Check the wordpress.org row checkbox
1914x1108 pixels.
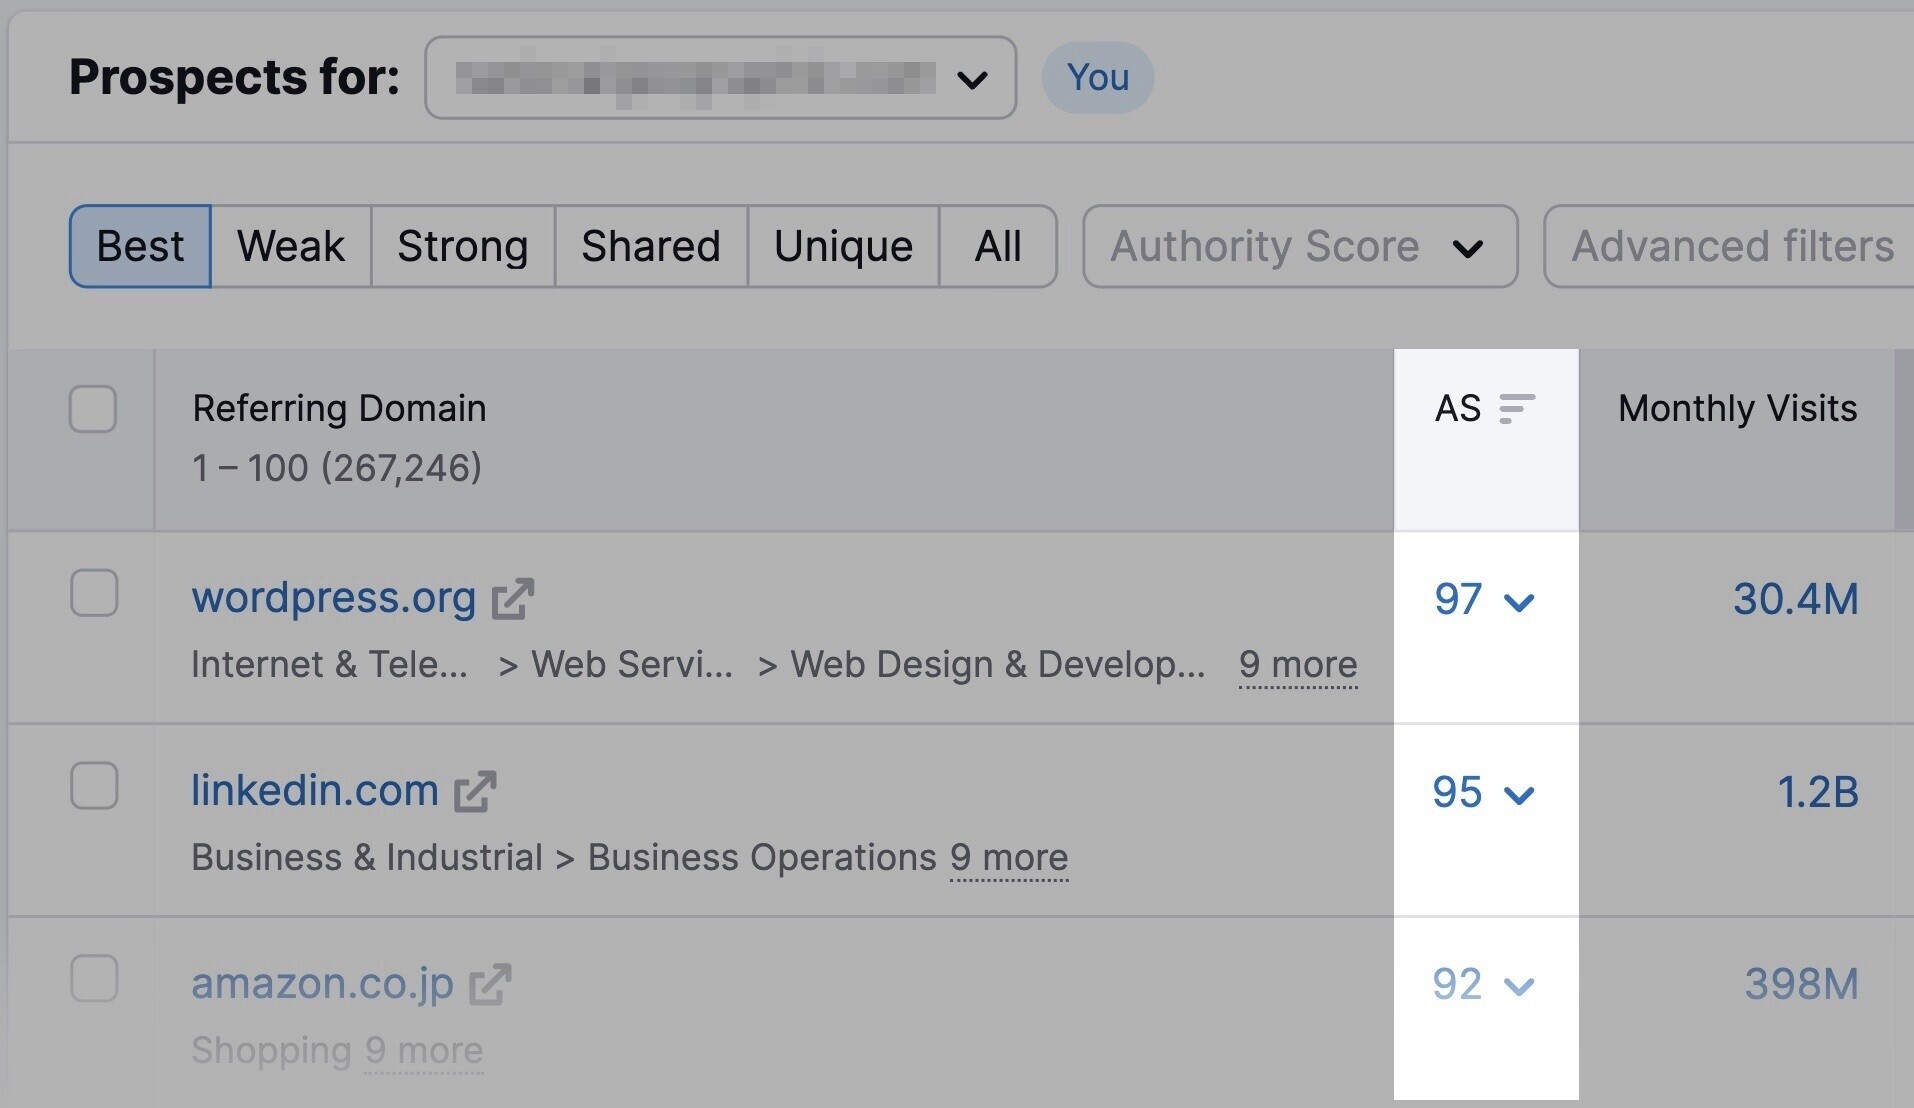pyautogui.click(x=94, y=593)
